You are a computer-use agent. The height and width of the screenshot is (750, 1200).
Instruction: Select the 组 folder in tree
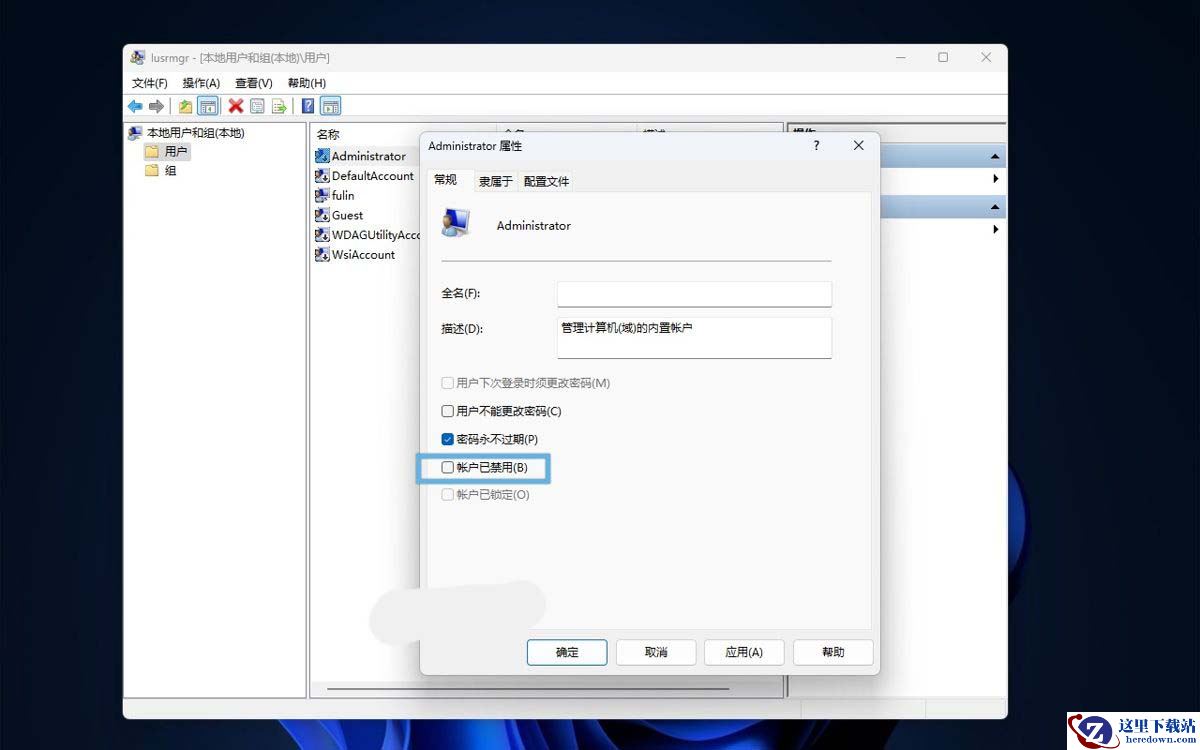click(x=160, y=170)
